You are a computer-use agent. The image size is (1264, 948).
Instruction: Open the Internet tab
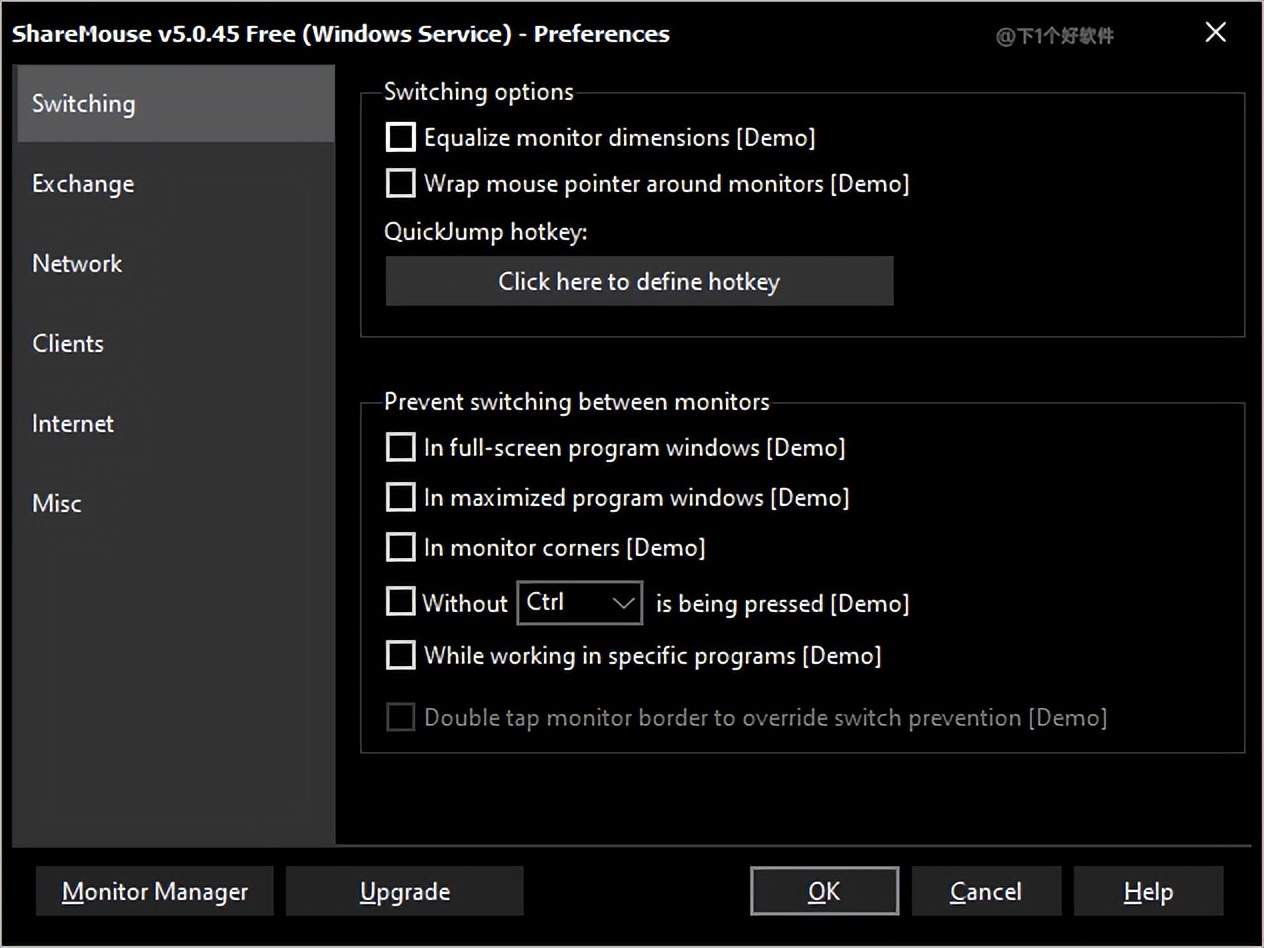(x=73, y=424)
